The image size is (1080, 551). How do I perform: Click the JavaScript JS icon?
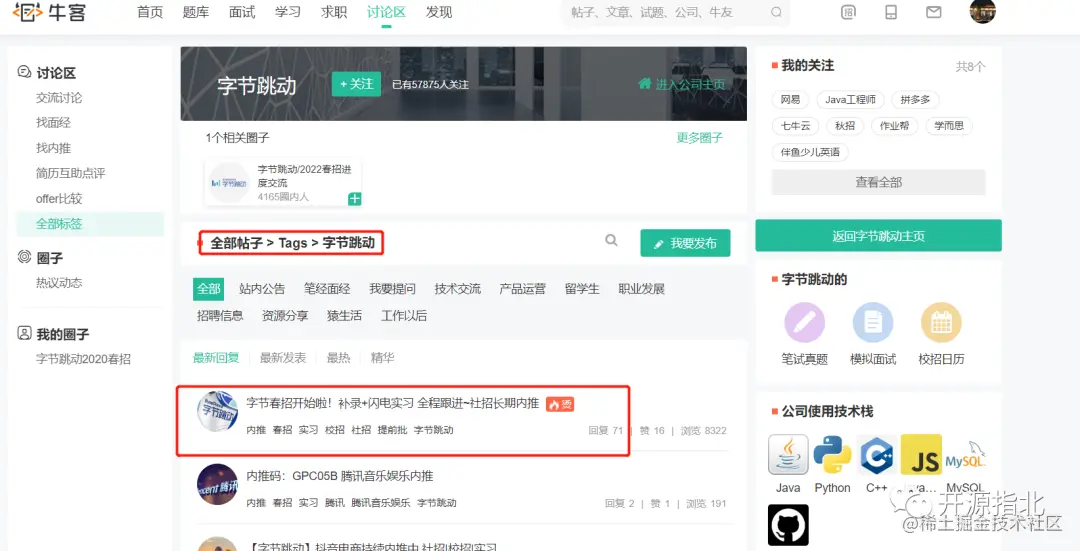[x=921, y=455]
